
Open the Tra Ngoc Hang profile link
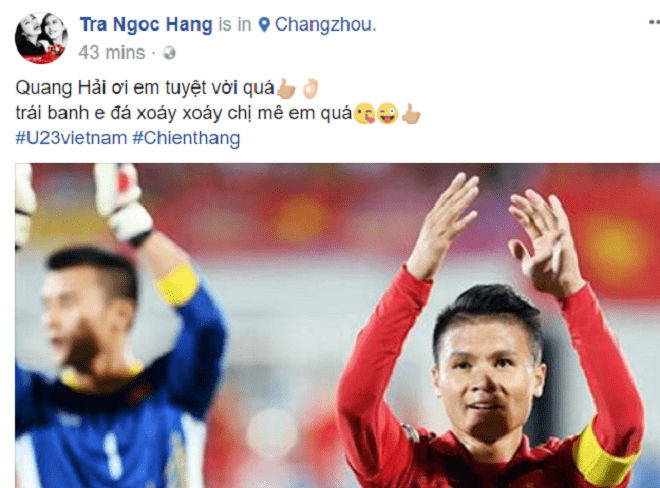[x=146, y=24]
